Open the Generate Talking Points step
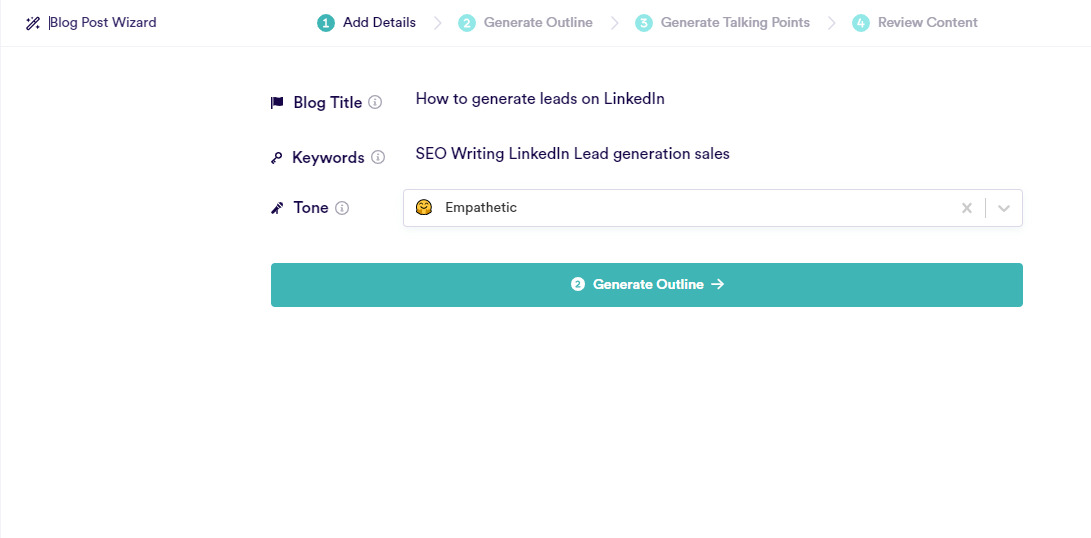 point(722,23)
